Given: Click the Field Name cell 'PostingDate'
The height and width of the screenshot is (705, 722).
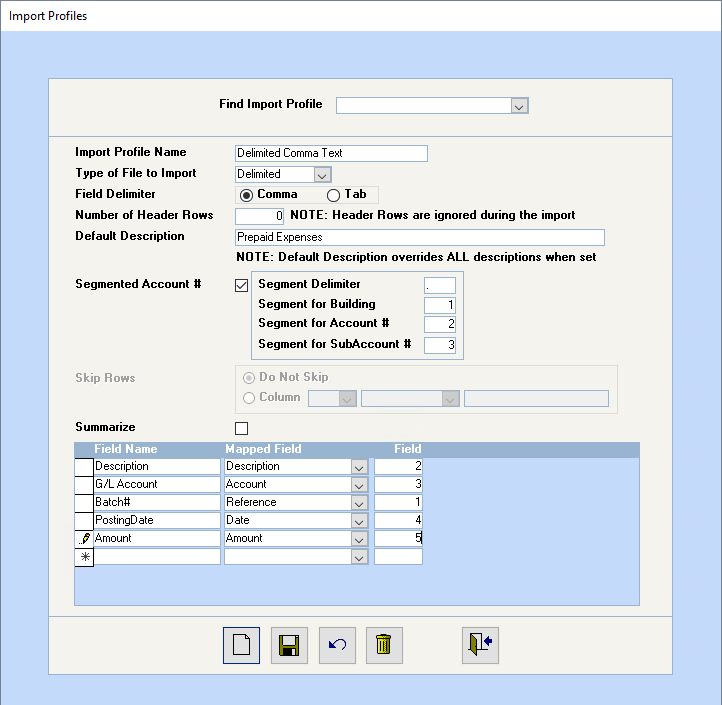Looking at the screenshot, I should (157, 520).
